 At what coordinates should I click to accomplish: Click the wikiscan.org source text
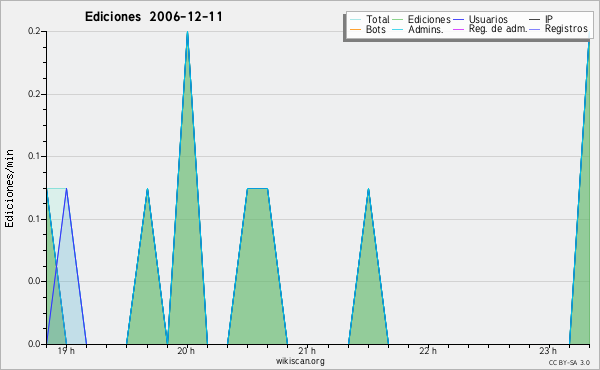click(x=300, y=361)
